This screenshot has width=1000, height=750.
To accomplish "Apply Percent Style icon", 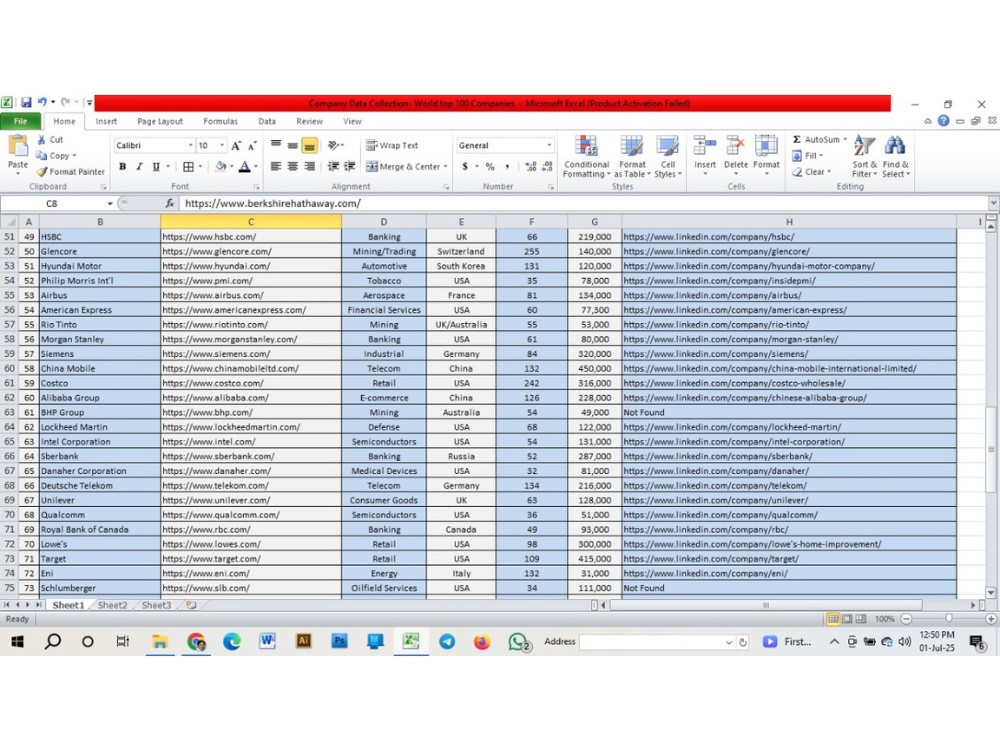I will 490,166.
